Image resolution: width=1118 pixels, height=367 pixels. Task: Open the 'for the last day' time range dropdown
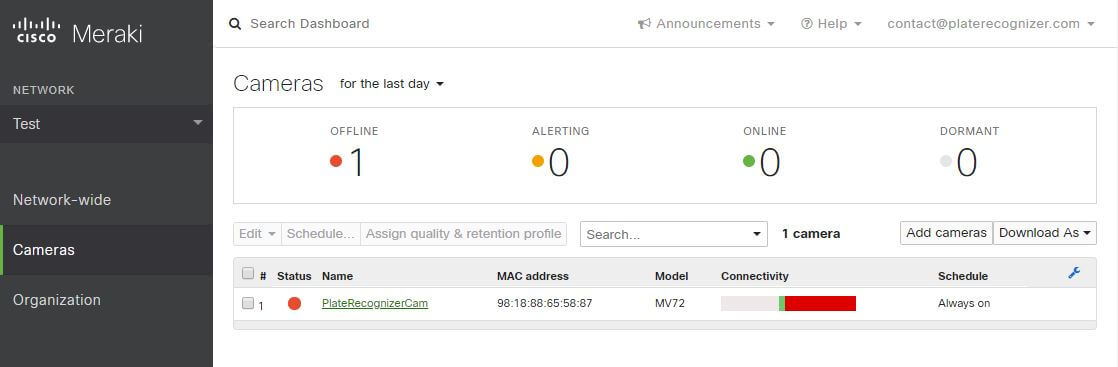click(391, 84)
